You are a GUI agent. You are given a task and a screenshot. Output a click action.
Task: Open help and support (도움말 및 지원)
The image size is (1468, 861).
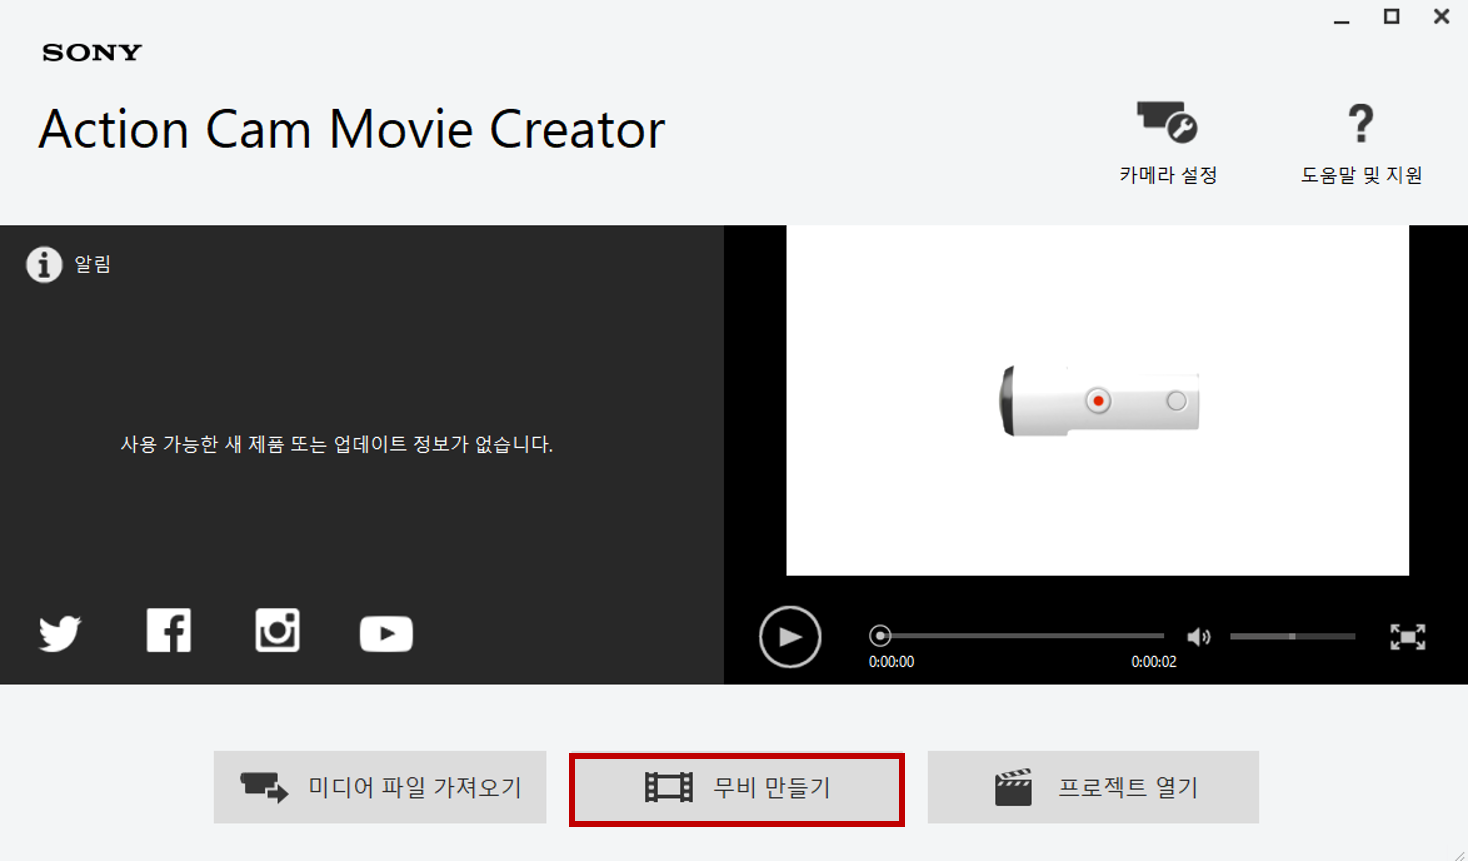[x=1361, y=144]
